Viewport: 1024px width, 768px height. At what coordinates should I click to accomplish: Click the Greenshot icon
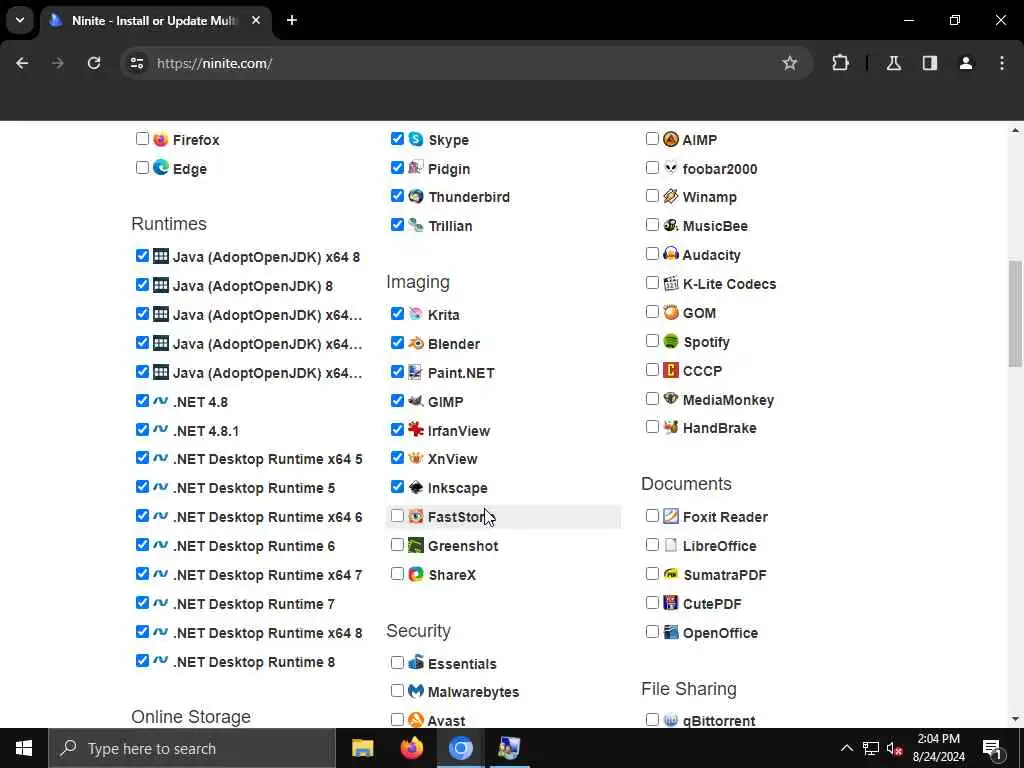point(415,545)
